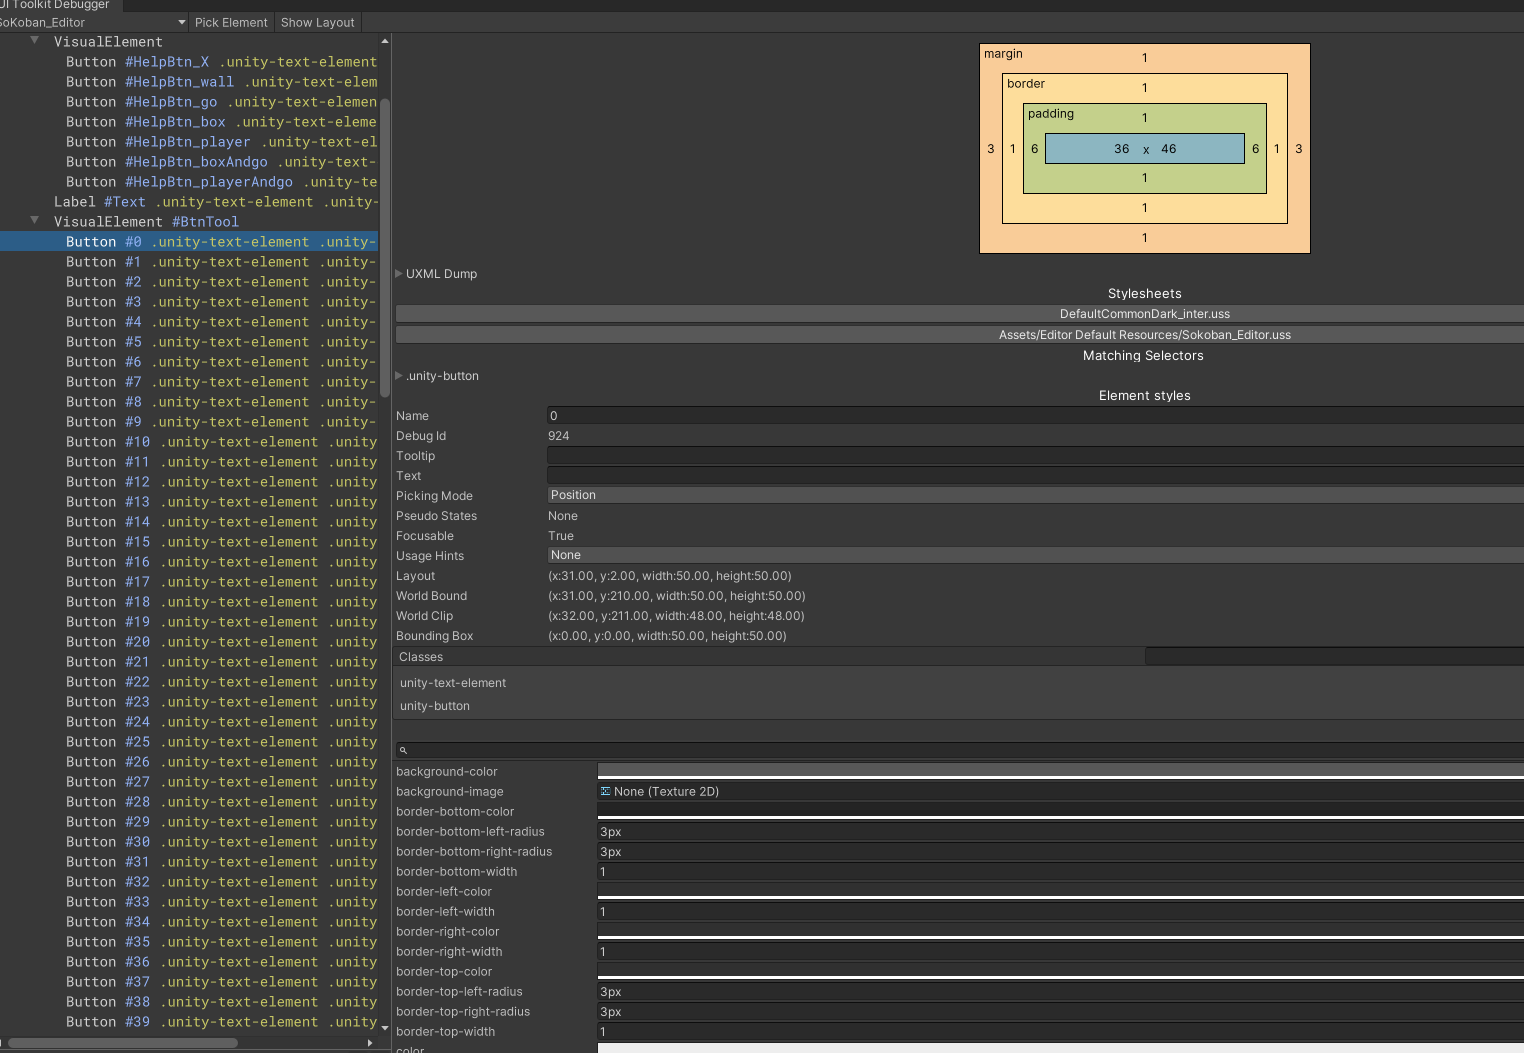The image size is (1524, 1053).
Task: Click the Layout value text
Action: point(670,576)
